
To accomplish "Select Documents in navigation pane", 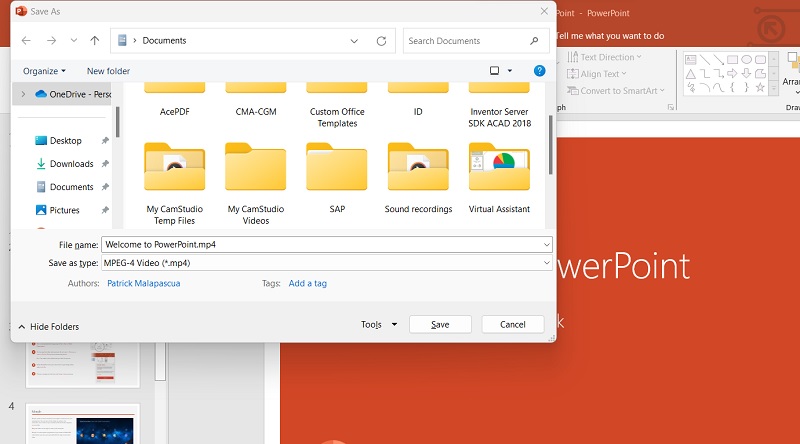I will point(71,187).
